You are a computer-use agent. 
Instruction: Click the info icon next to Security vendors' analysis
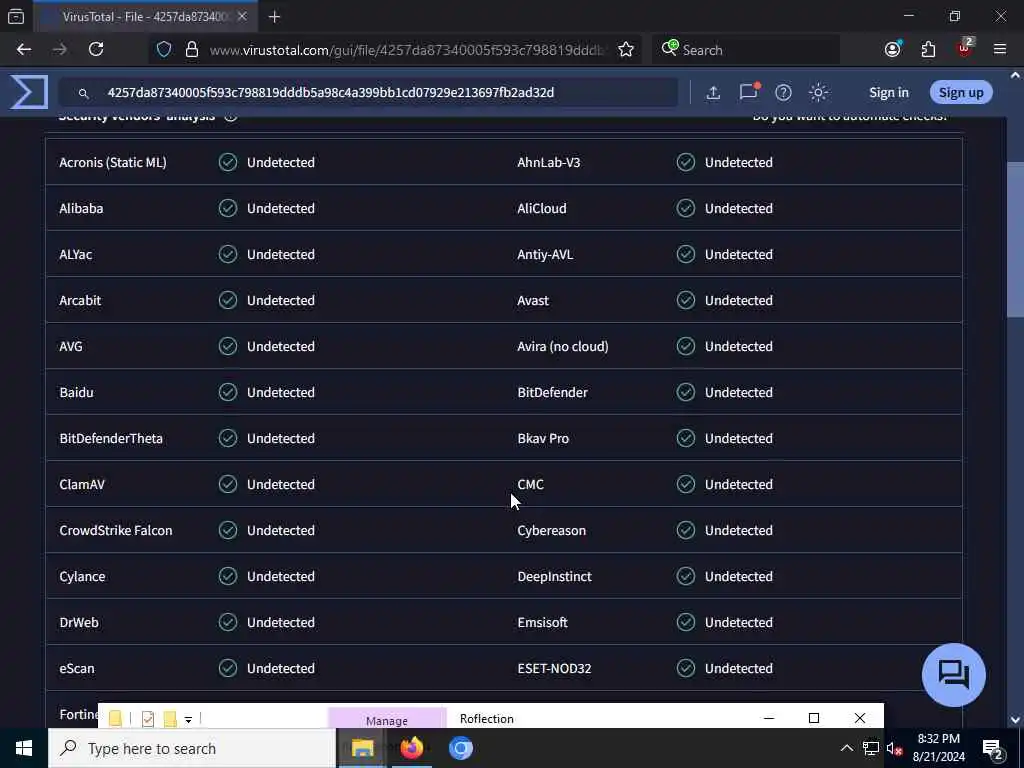click(231, 118)
